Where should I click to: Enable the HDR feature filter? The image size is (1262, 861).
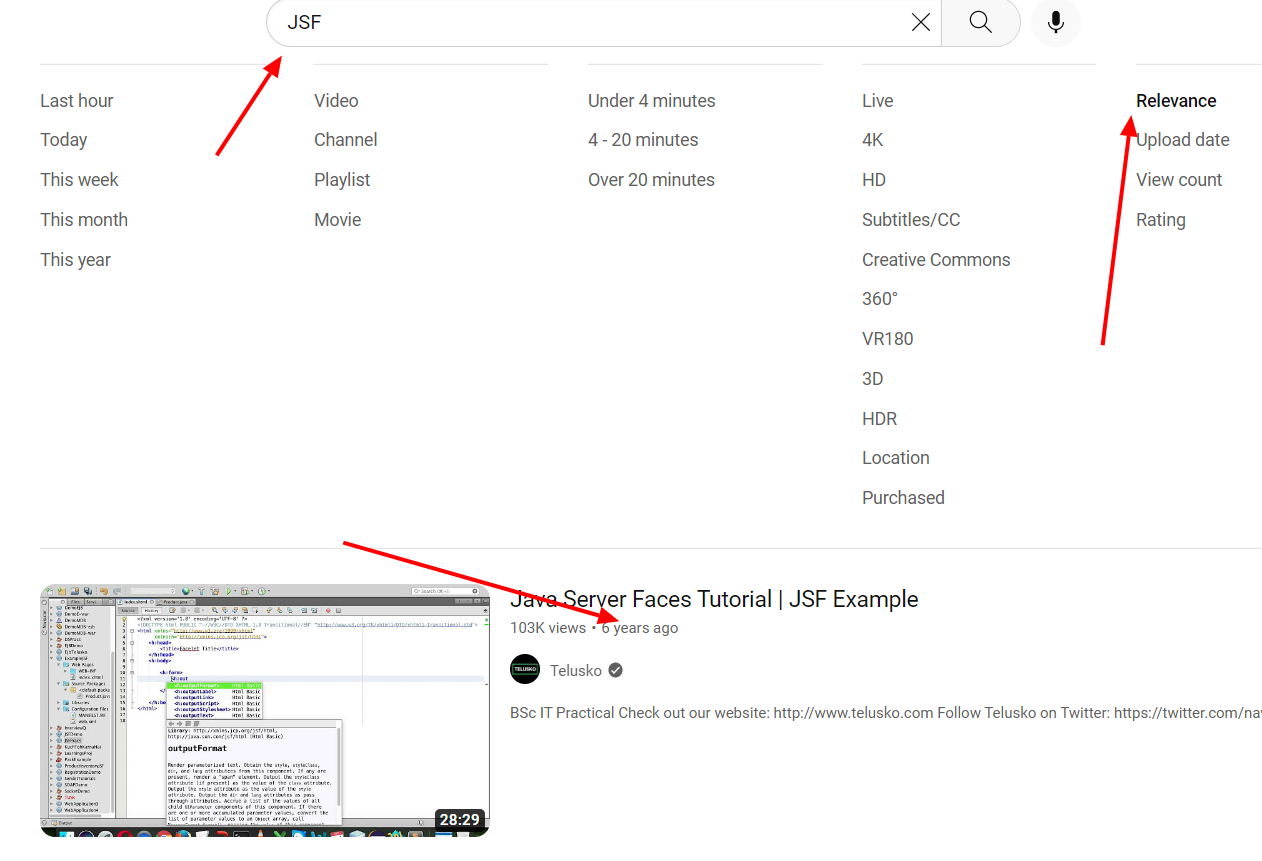[880, 419]
